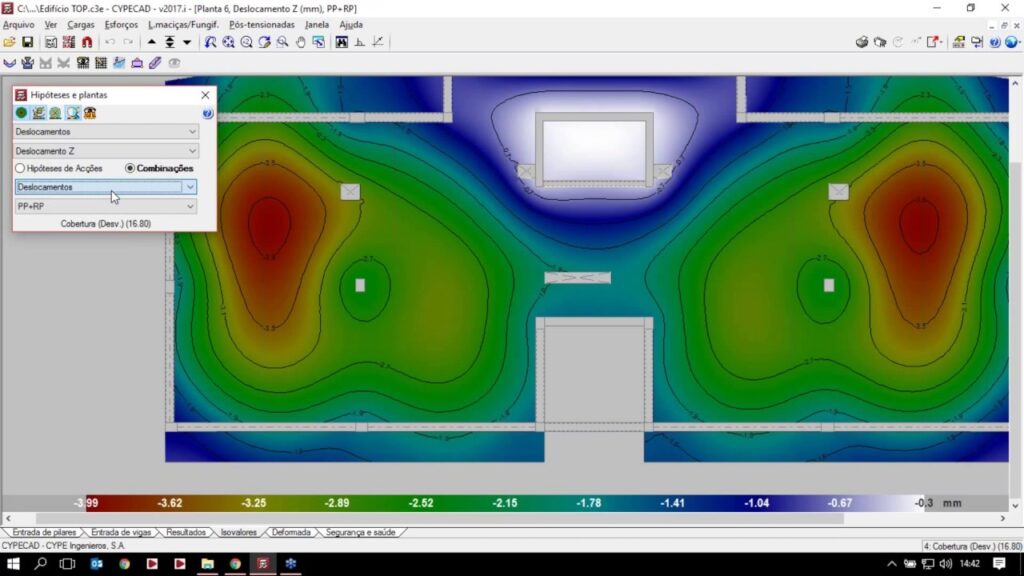Click the blue help icon in Hipóteses panel

pos(207,113)
